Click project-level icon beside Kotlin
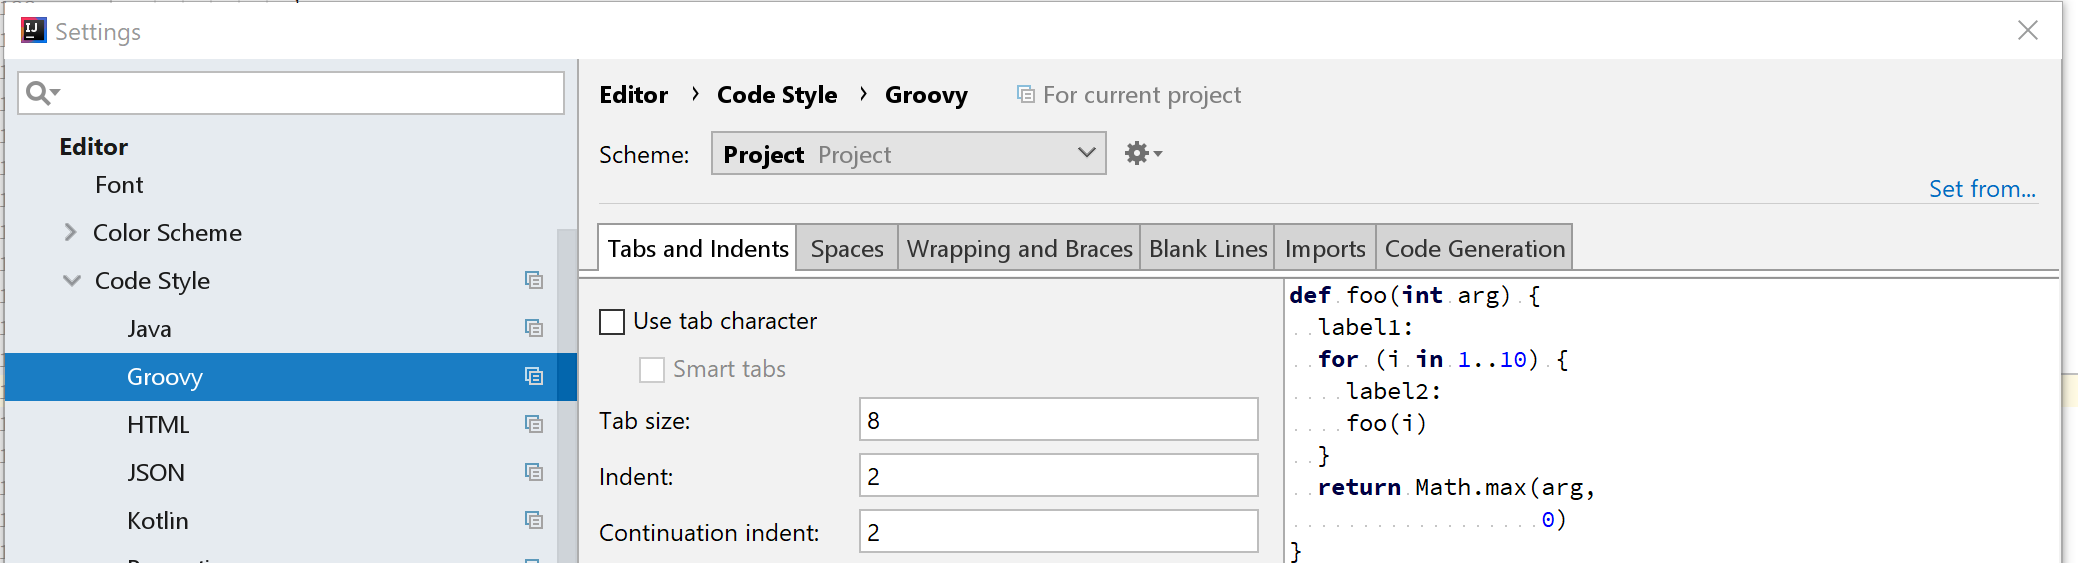Viewport: 2078px width, 563px height. 534,521
